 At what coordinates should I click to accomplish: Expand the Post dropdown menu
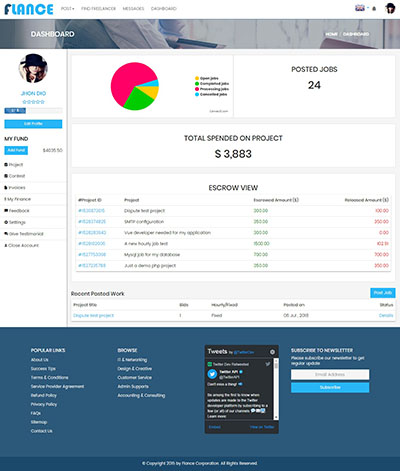pos(68,9)
